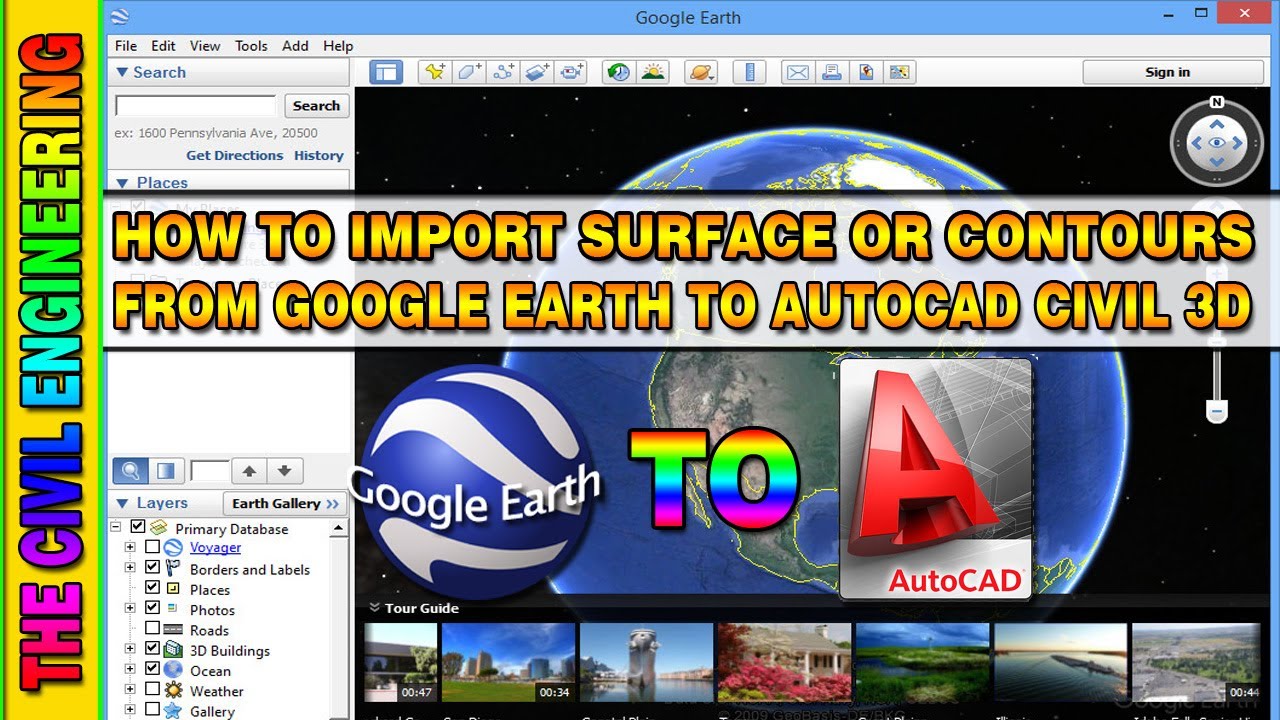Screen dimensions: 1280x720
Task: Open the Tools menu
Action: (251, 46)
